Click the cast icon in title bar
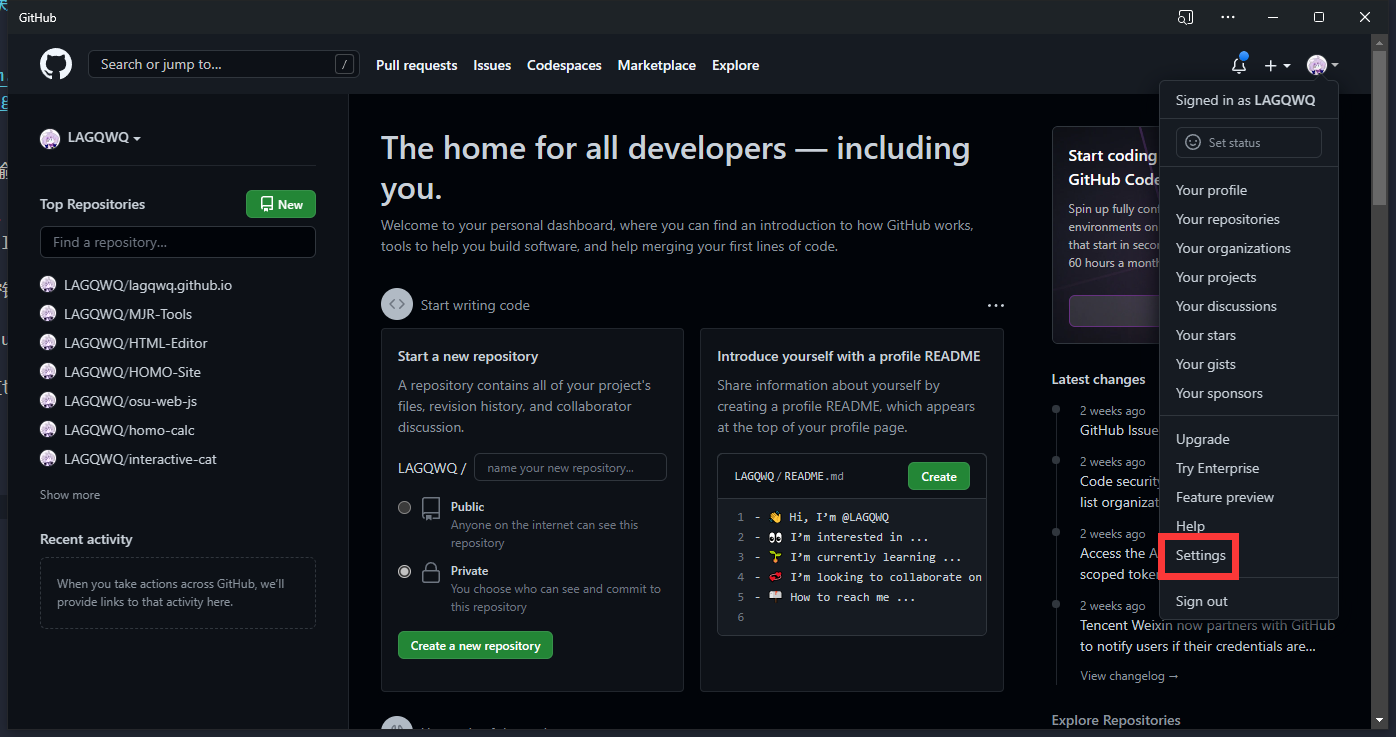The width and height of the screenshot is (1396, 737). [x=1185, y=17]
